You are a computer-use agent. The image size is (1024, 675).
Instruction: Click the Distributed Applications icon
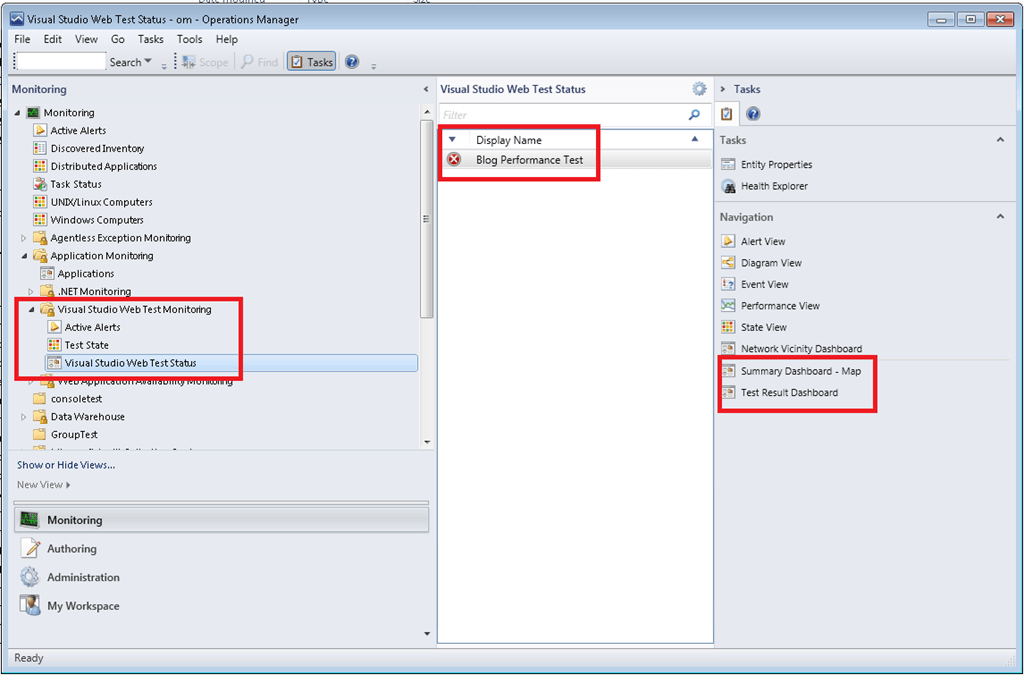[x=40, y=166]
